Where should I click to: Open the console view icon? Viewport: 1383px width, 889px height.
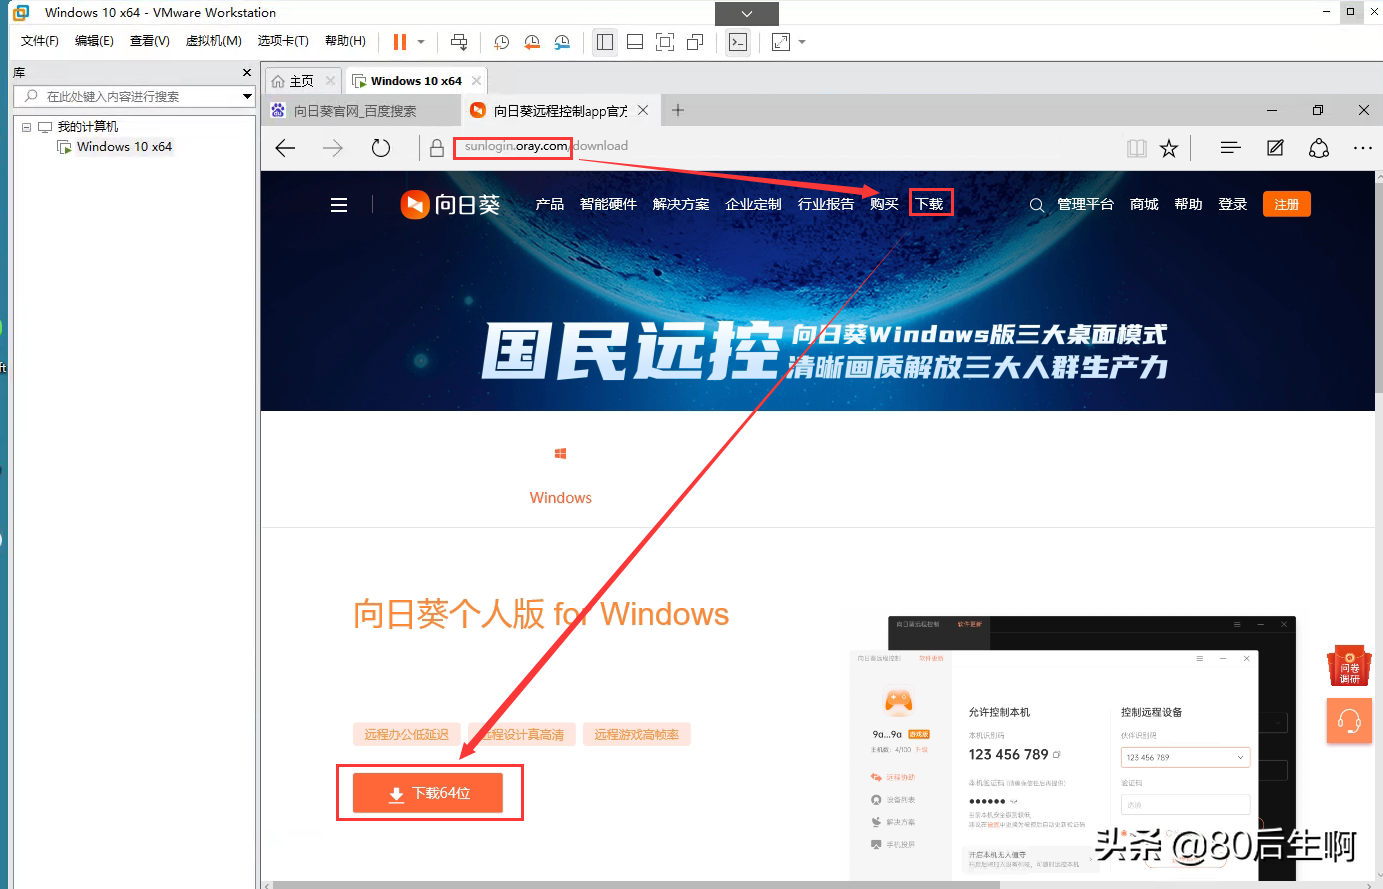738,42
